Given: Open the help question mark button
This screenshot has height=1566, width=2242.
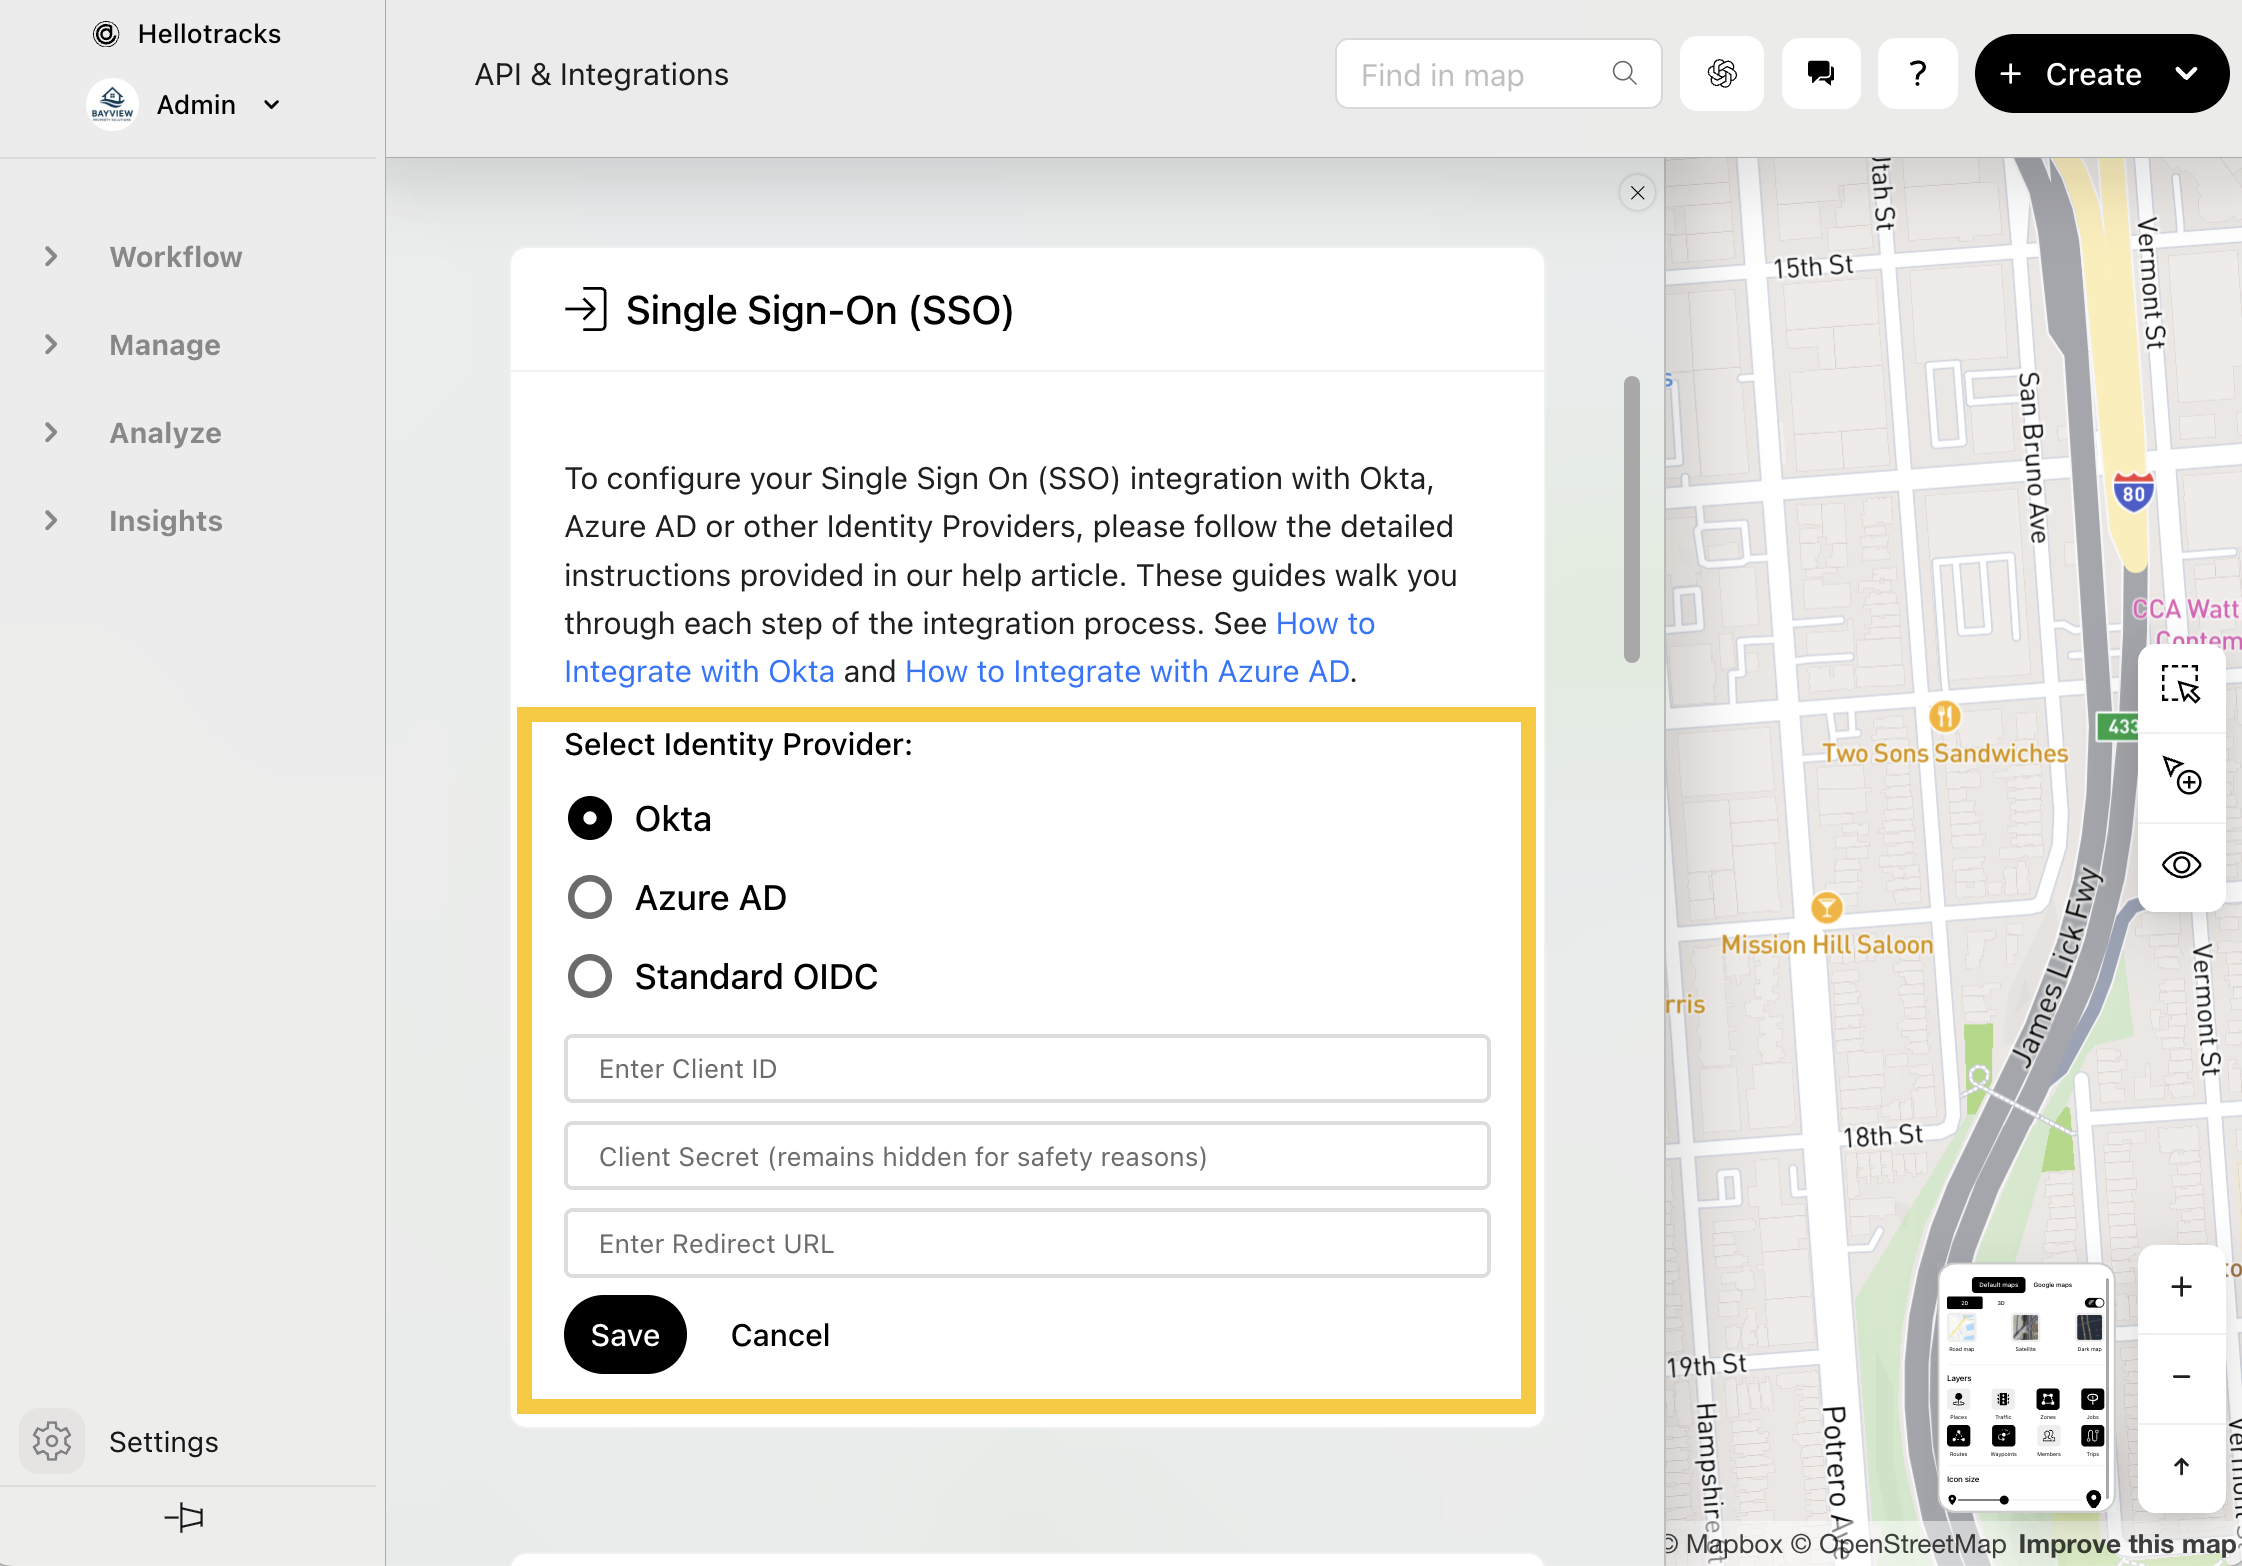Looking at the screenshot, I should pyautogui.click(x=1917, y=74).
